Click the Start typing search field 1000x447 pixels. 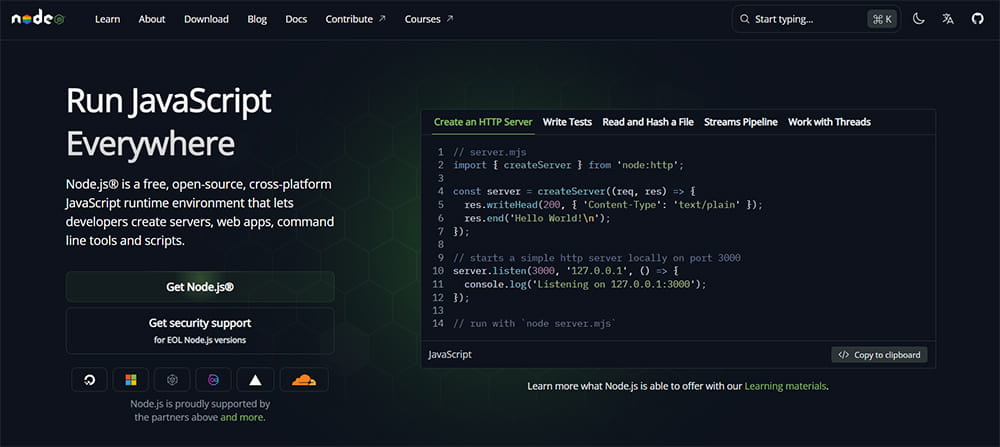816,19
